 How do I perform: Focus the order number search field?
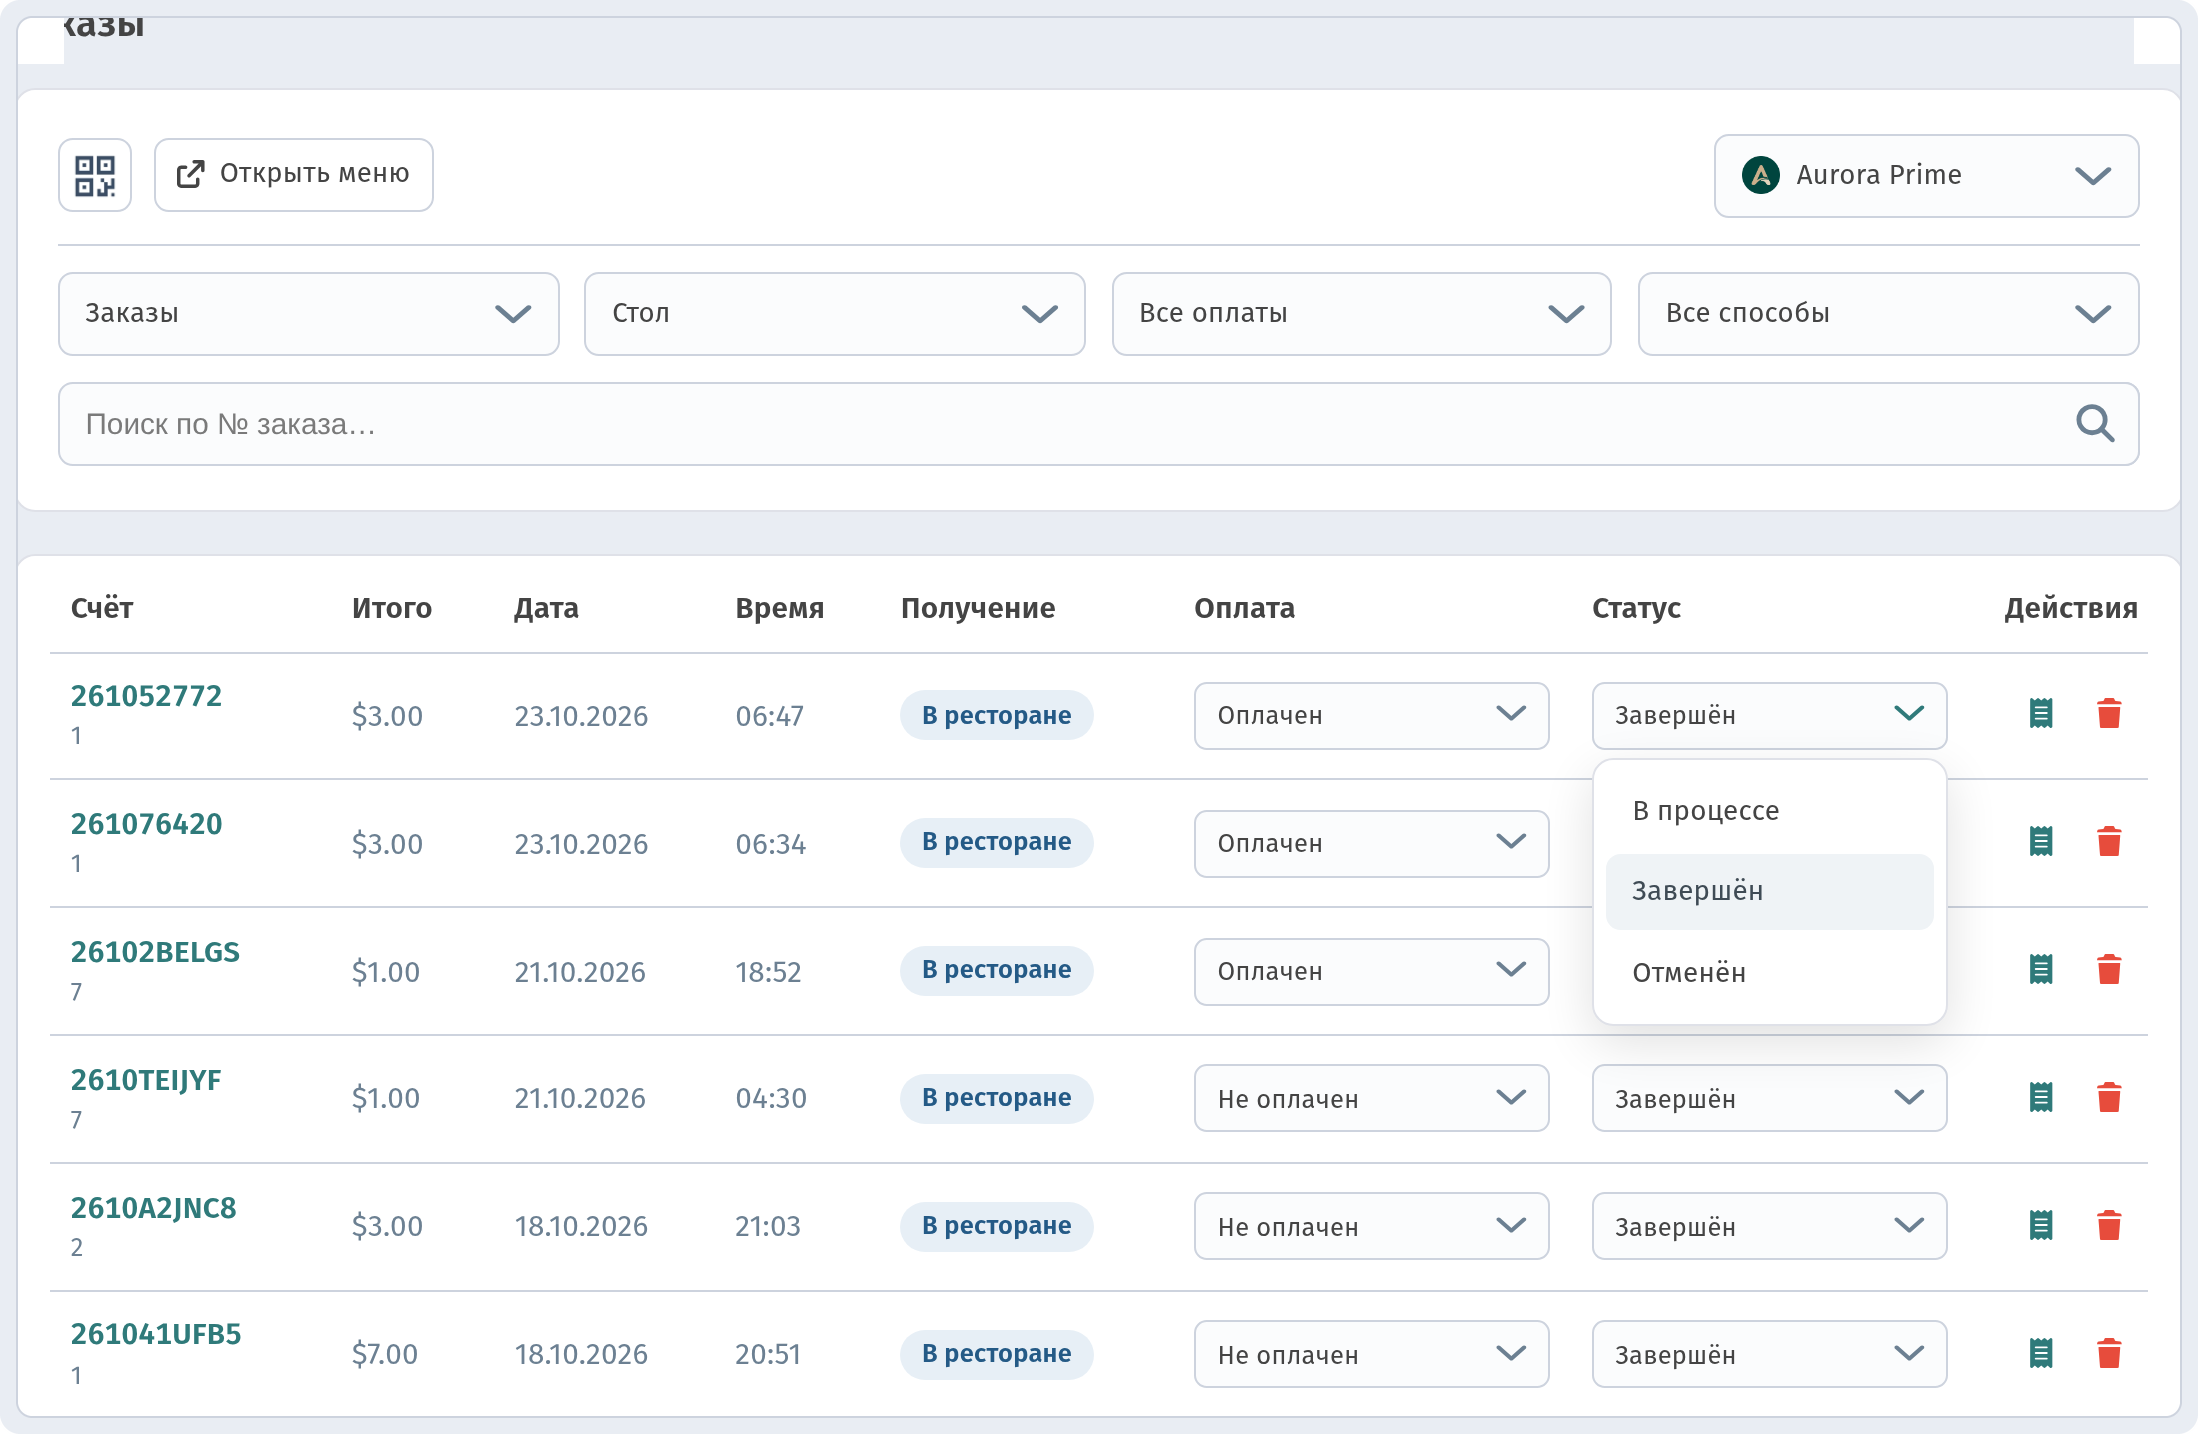[1098, 424]
